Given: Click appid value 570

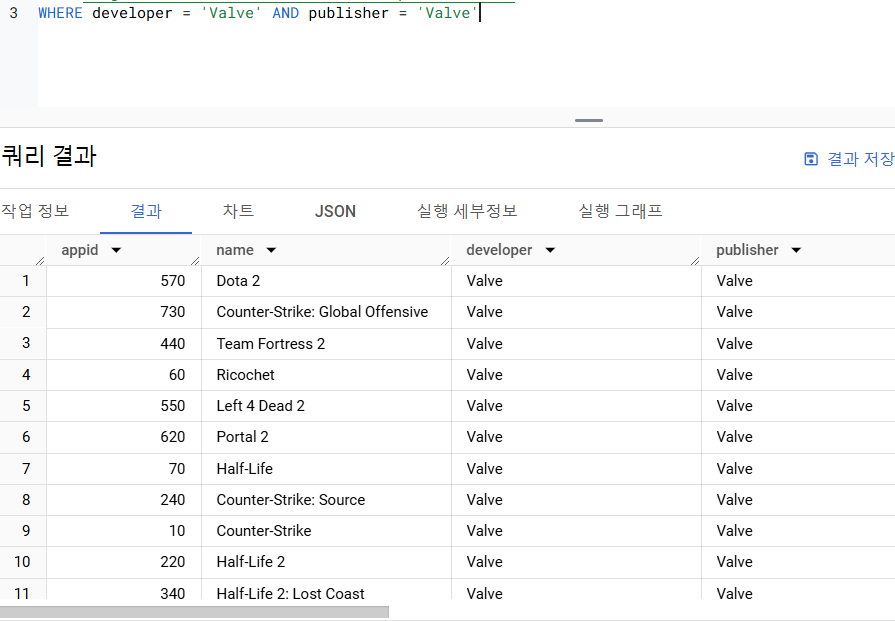Looking at the screenshot, I should coord(172,281).
